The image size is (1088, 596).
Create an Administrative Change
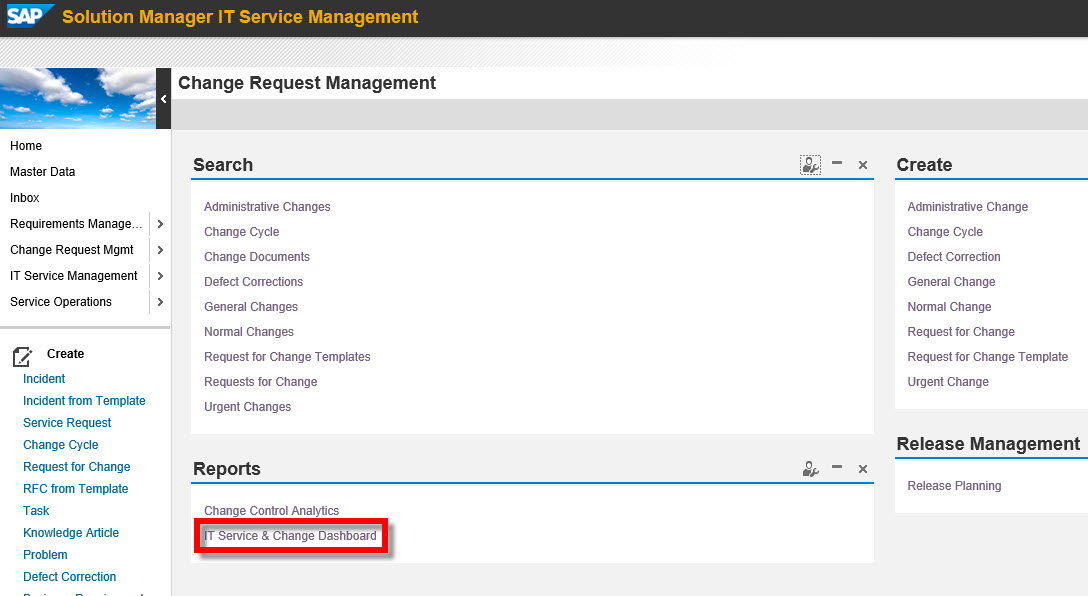[967, 207]
